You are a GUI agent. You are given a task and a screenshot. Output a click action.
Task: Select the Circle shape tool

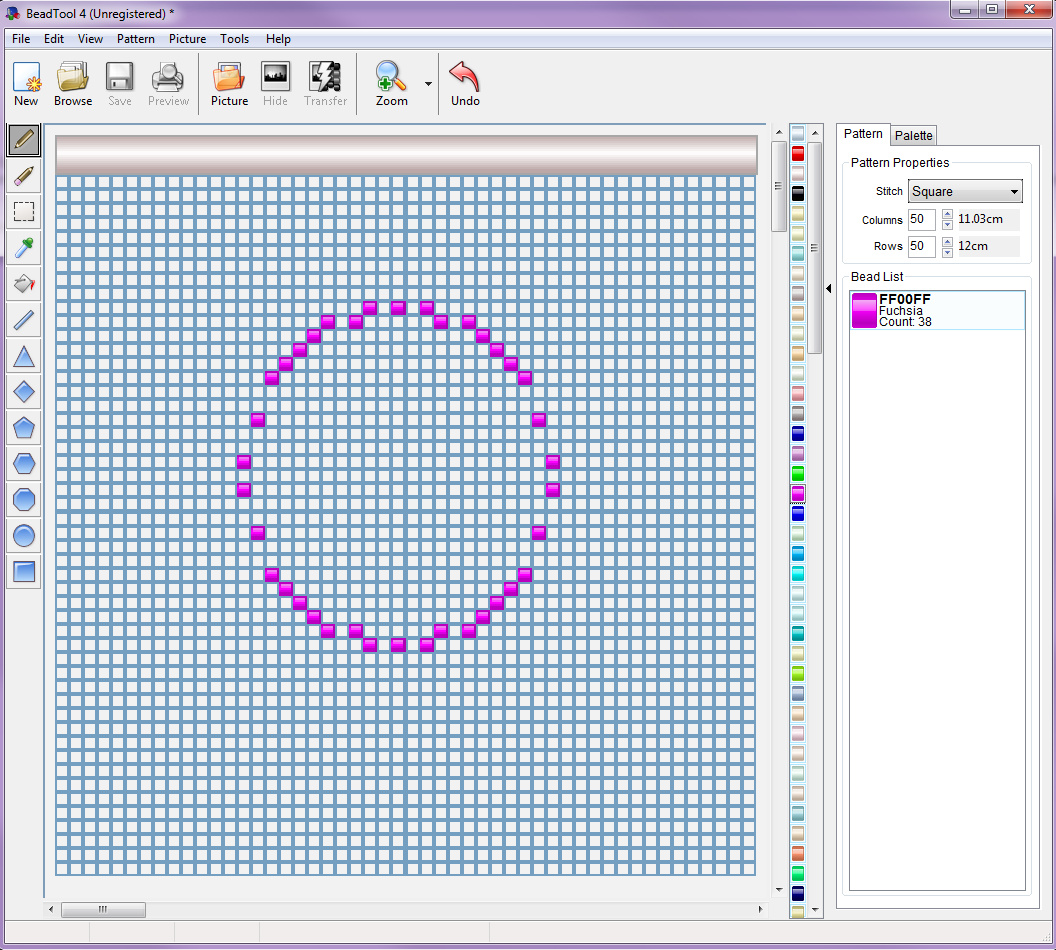pos(24,536)
